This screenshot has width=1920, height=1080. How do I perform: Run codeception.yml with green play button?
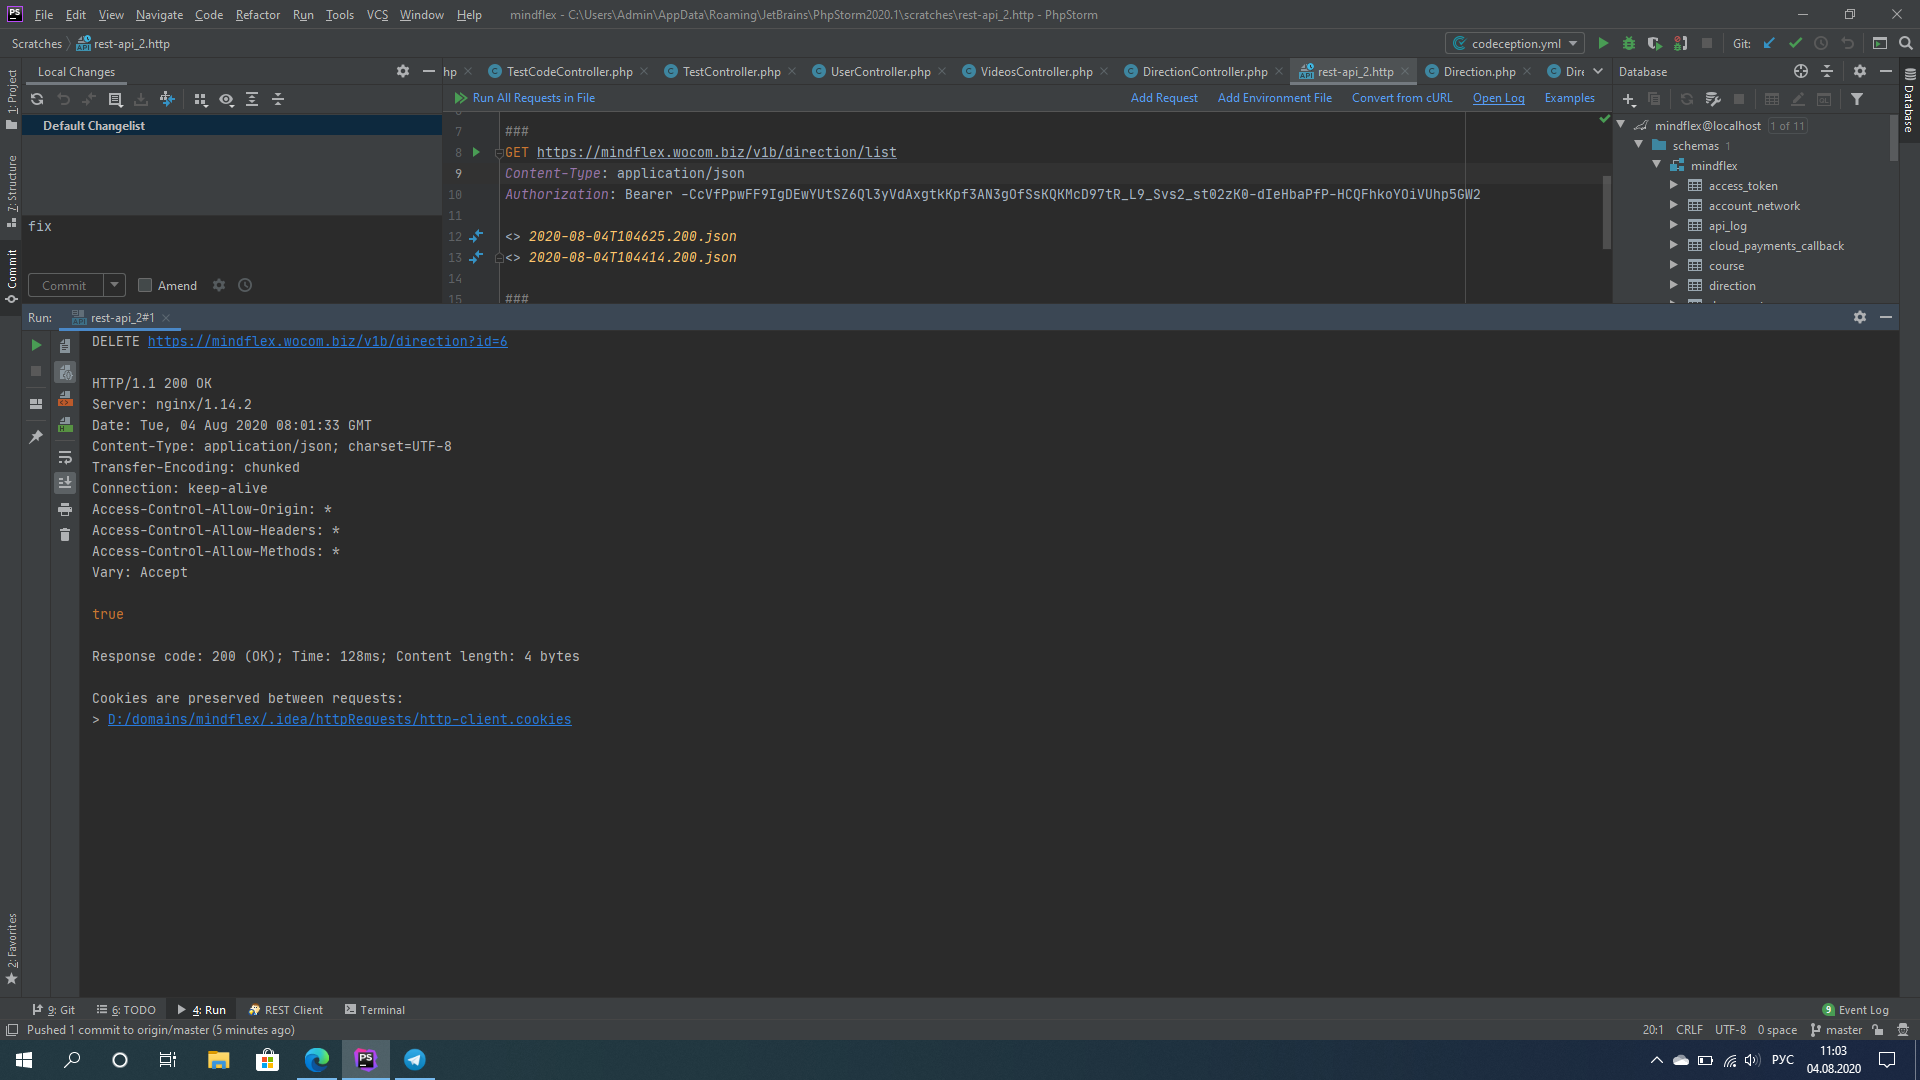click(1603, 43)
